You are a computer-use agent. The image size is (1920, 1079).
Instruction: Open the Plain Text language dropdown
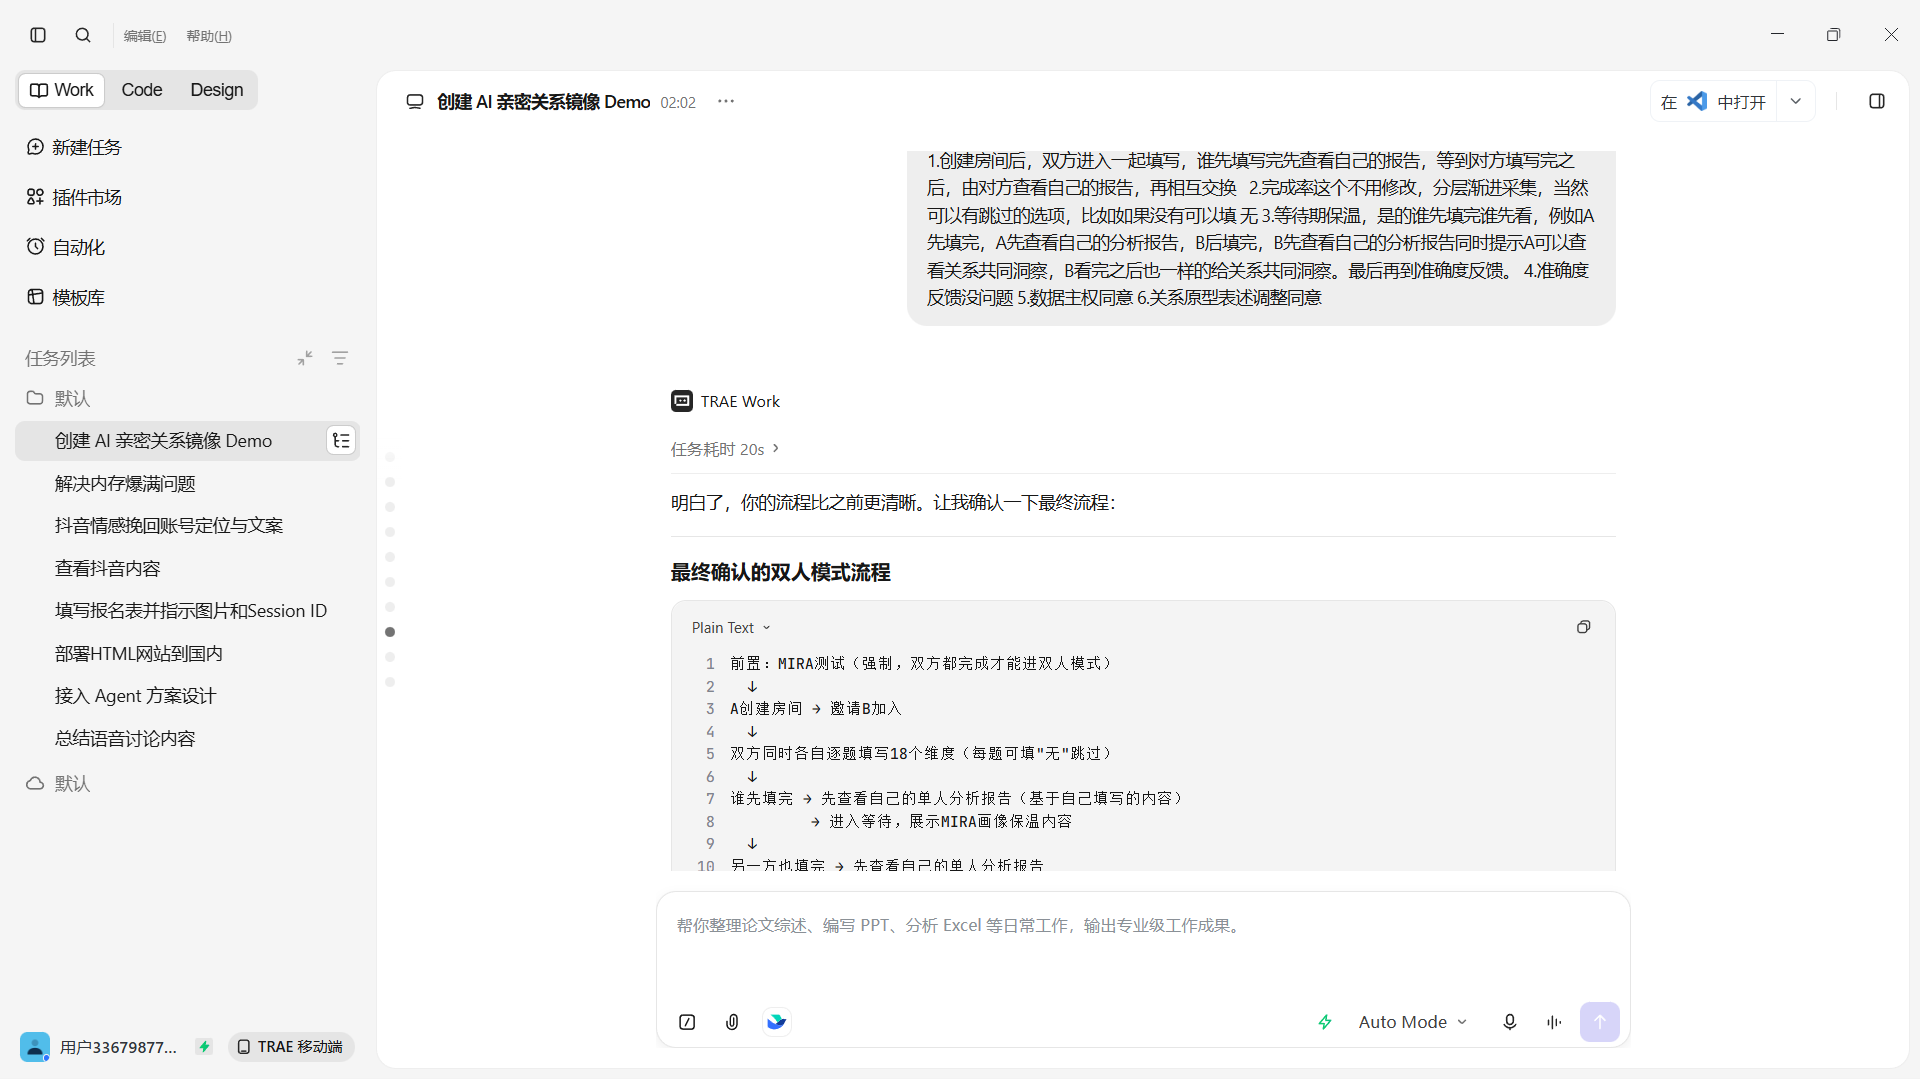coord(731,628)
